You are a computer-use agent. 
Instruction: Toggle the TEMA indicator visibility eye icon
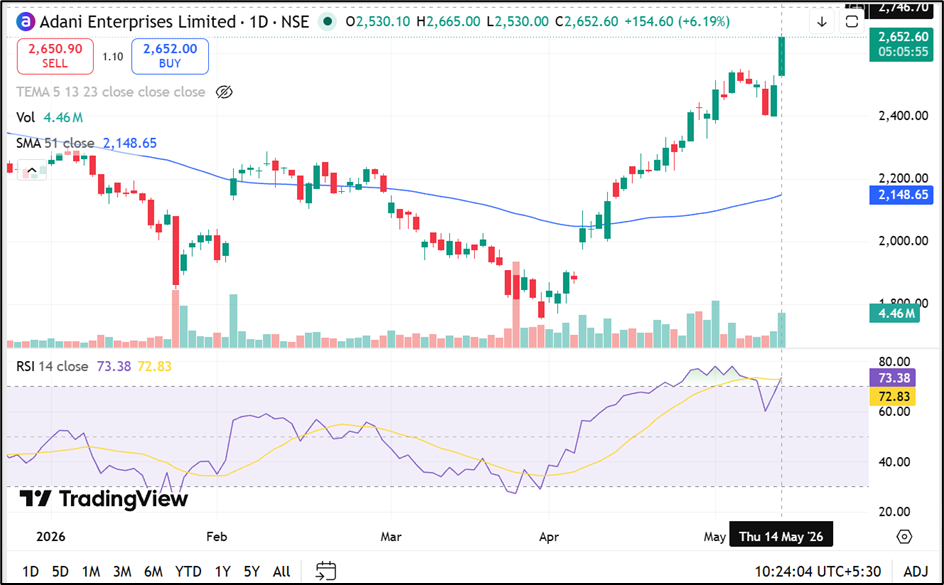coord(224,92)
